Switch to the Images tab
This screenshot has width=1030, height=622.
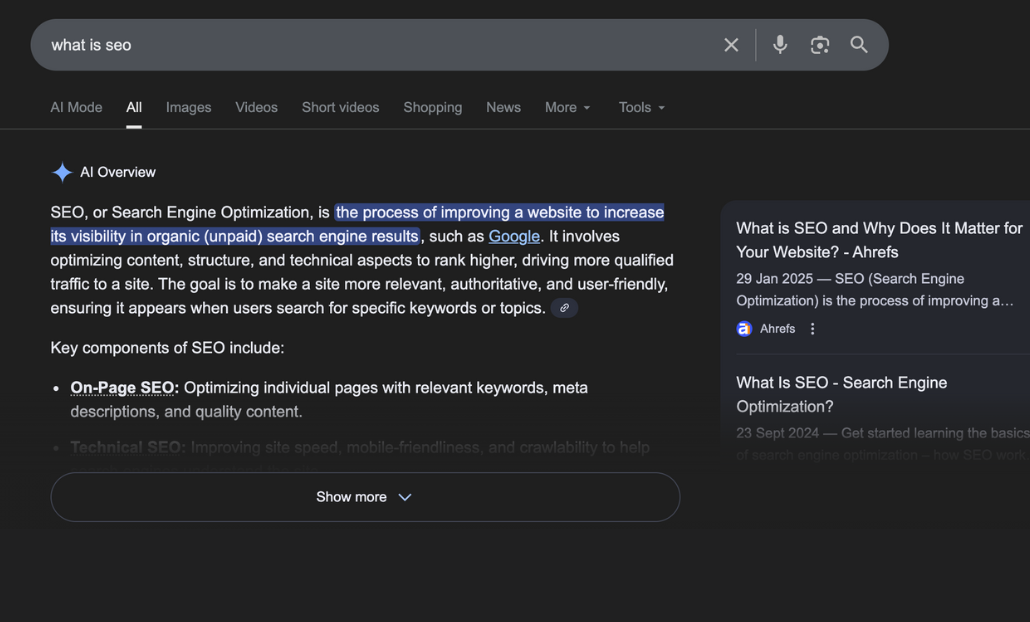pyautogui.click(x=188, y=107)
